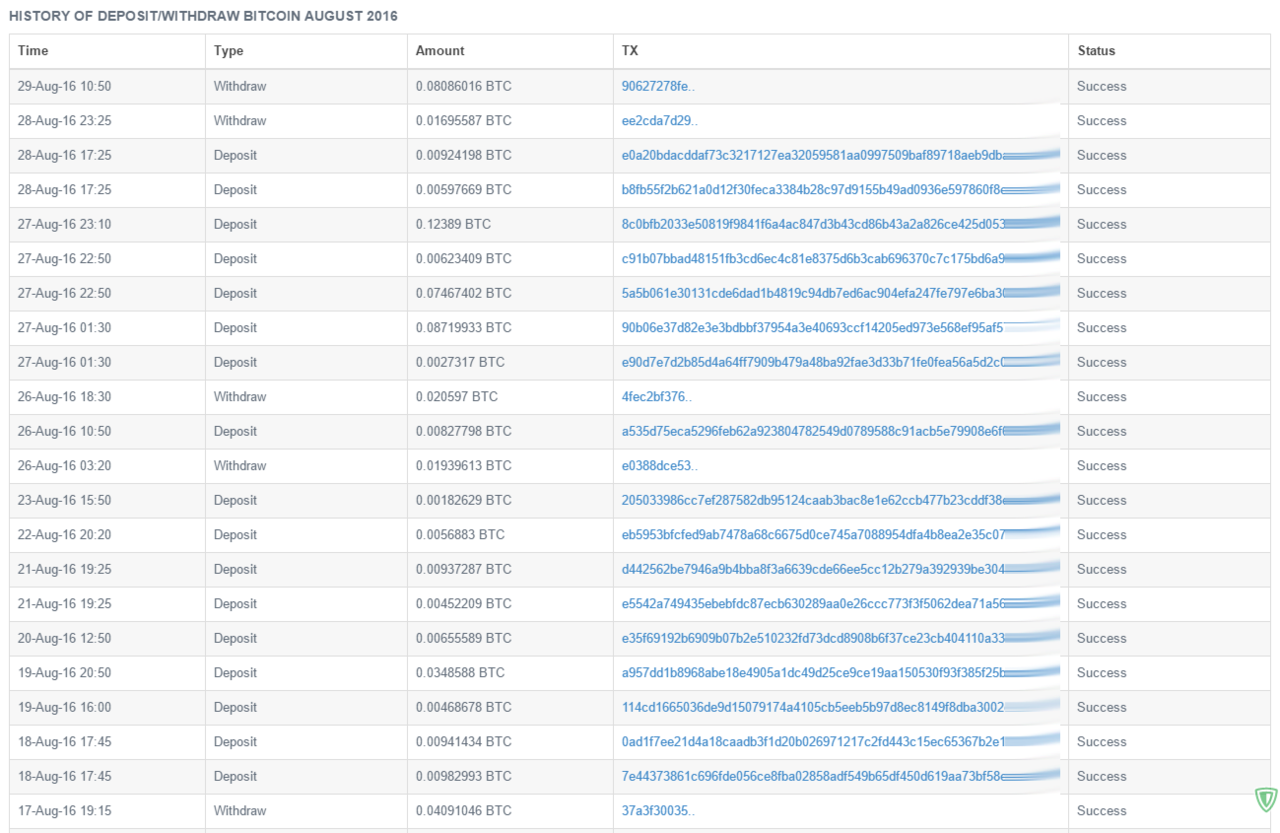Click the green shield icon at bottom right
The image size is (1280, 833).
[1266, 799]
